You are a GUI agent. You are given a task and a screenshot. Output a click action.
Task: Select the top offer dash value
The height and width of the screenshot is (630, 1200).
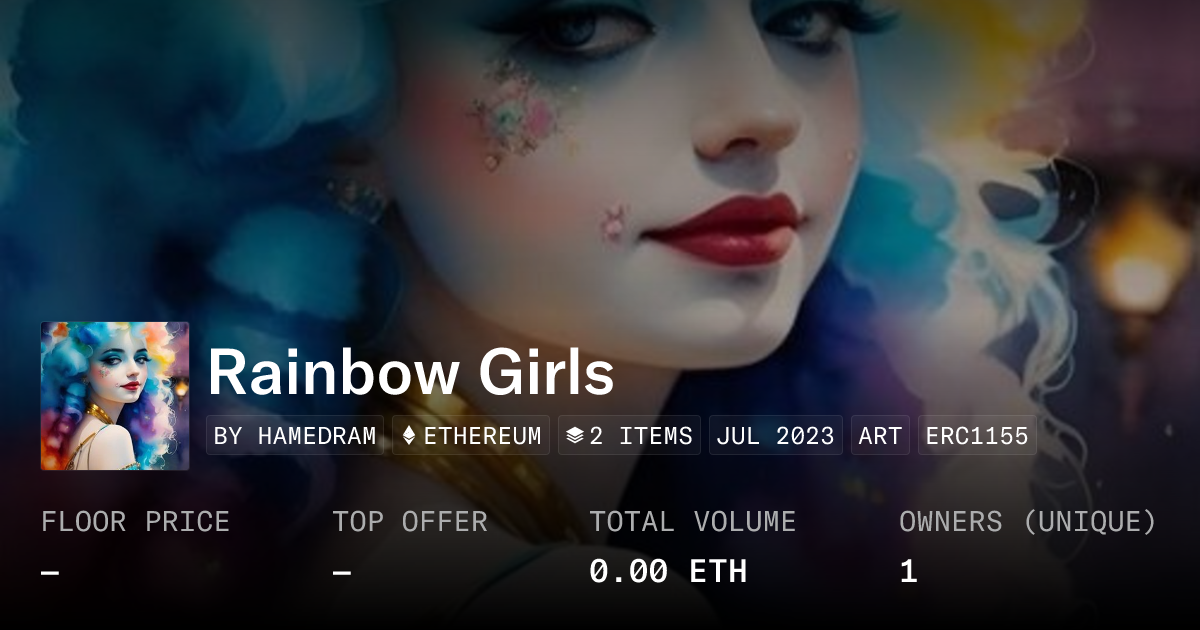tap(342, 572)
